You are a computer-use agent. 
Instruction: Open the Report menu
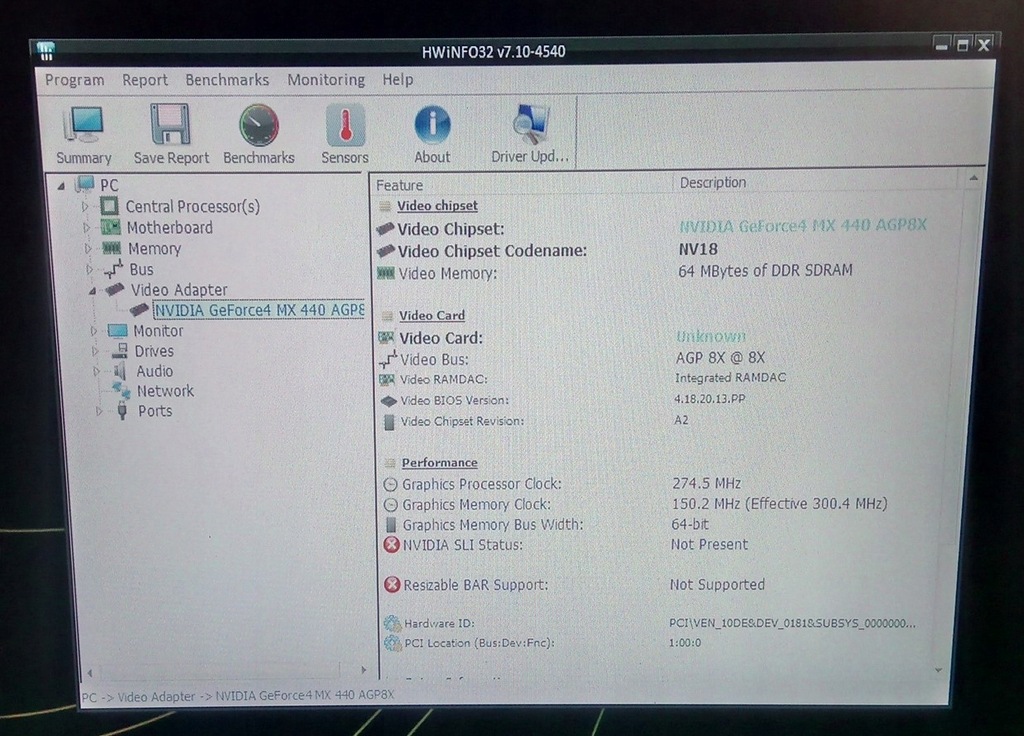(x=145, y=80)
